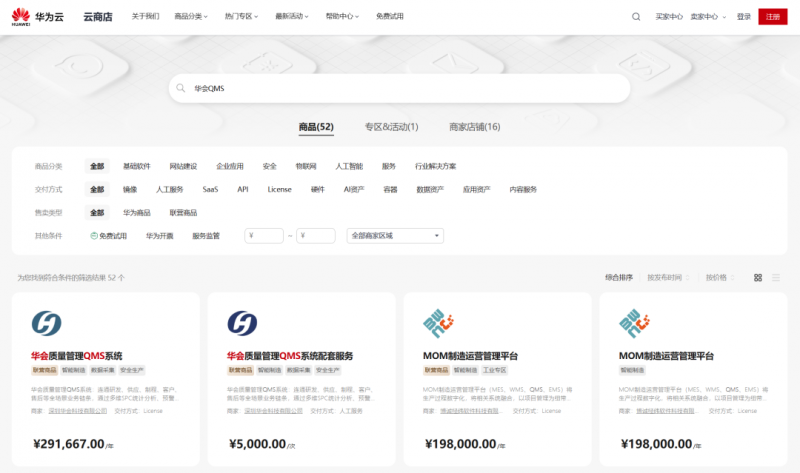Filter delivery method by AI资产
Screen dimensions: 800x473
point(354,189)
